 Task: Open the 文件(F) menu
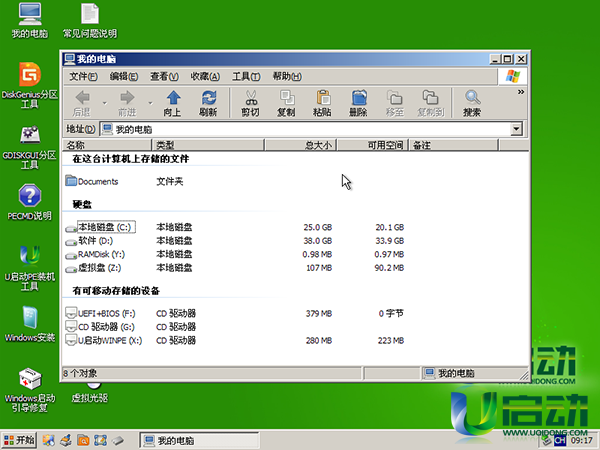pos(83,77)
